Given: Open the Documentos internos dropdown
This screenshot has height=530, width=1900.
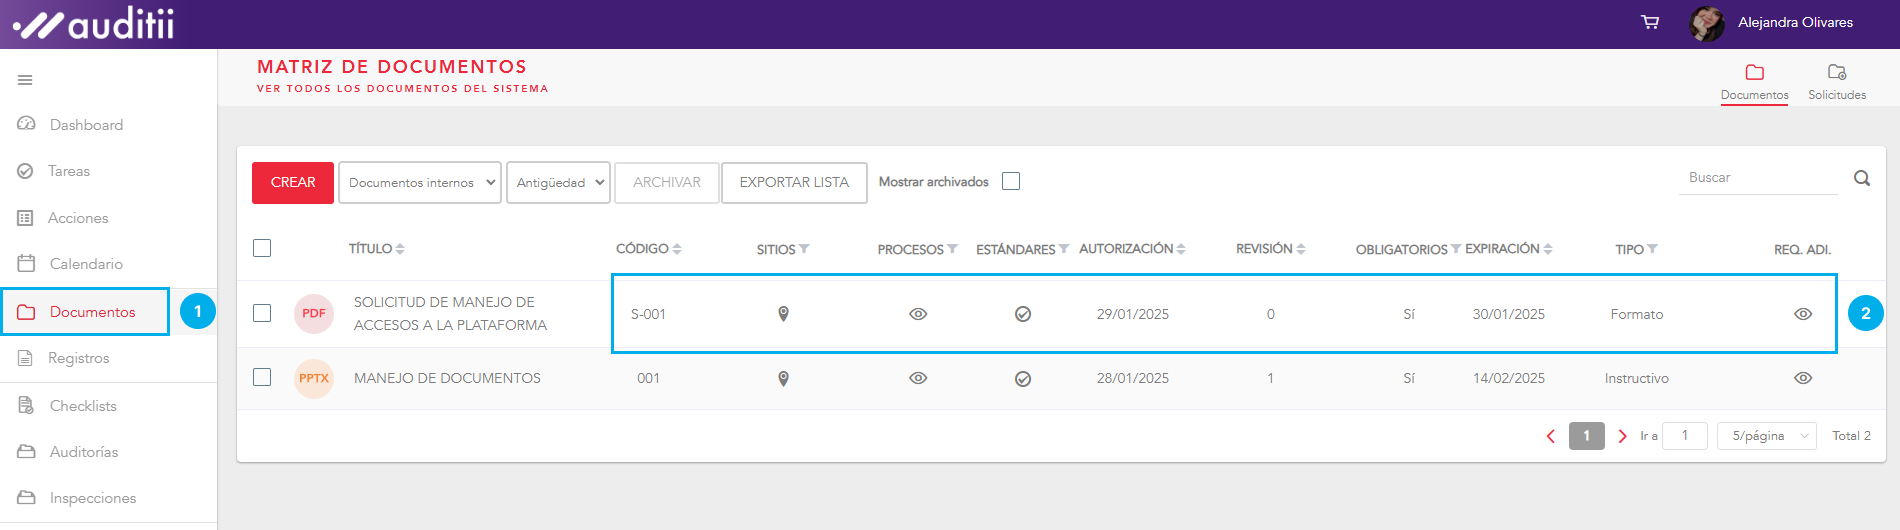Looking at the screenshot, I should pyautogui.click(x=420, y=183).
